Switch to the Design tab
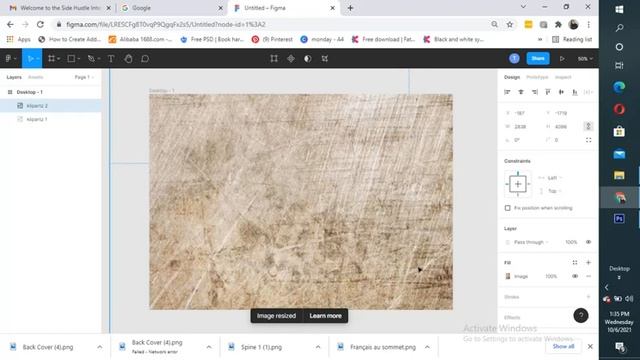The width and height of the screenshot is (640, 360). (x=512, y=77)
